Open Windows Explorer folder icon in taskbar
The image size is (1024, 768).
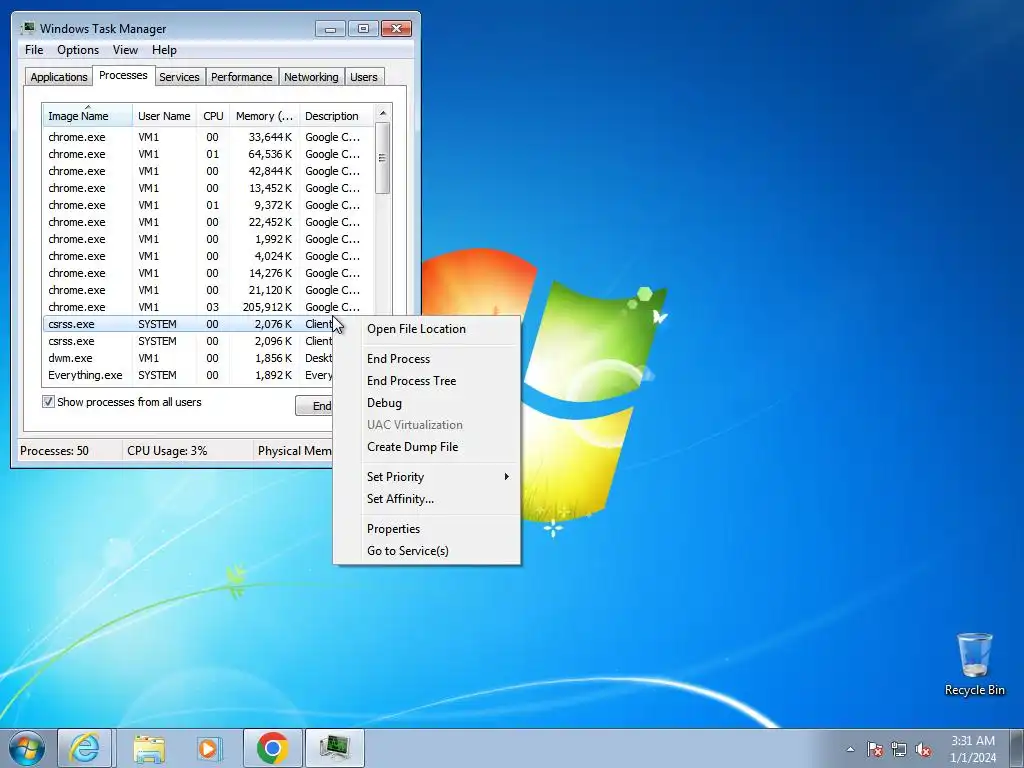(x=148, y=748)
